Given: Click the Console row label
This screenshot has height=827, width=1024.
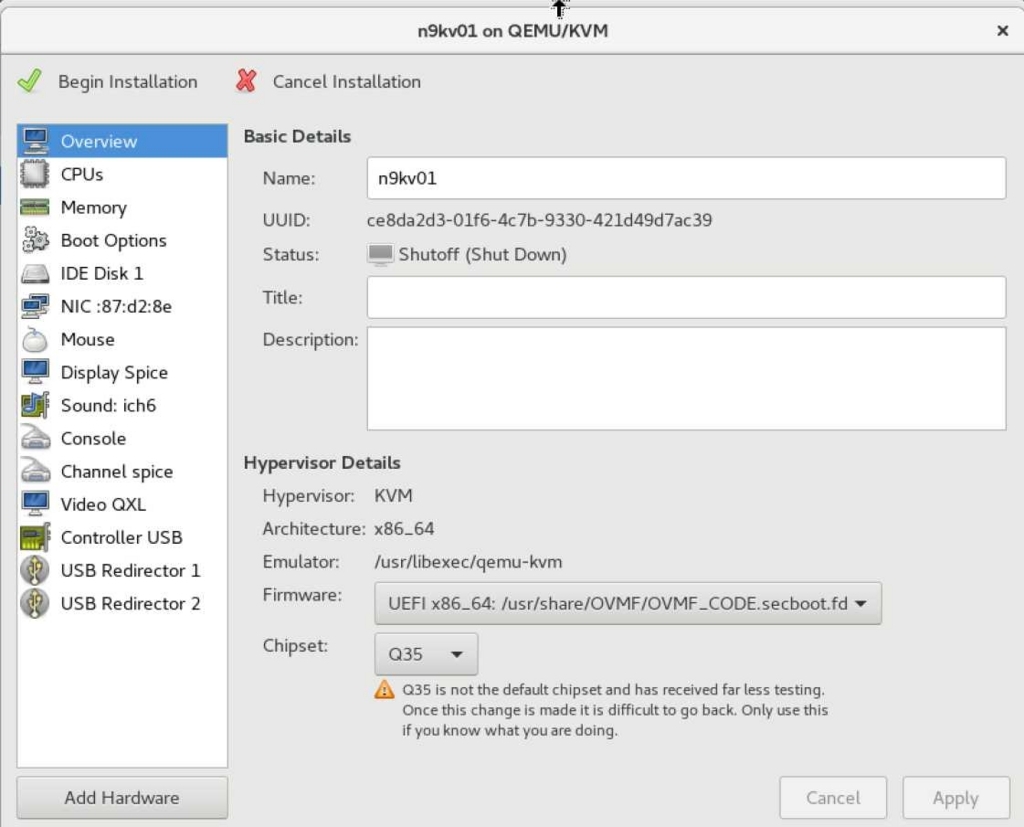Looking at the screenshot, I should 93,438.
